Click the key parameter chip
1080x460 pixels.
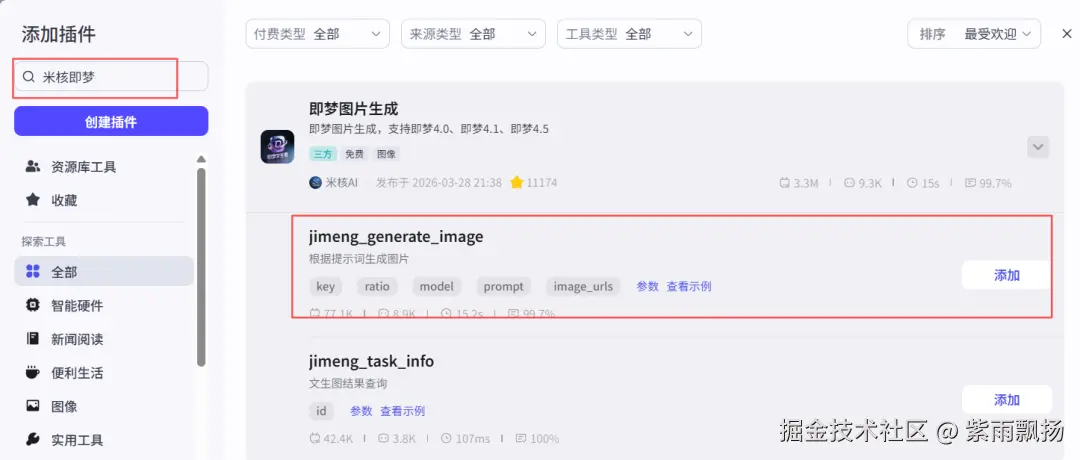pos(325,286)
